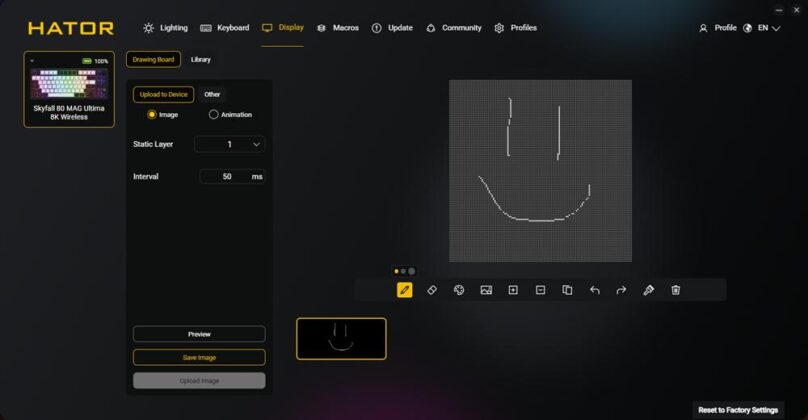Open the Lighting tab
This screenshot has height=420, width=808.
(x=165, y=28)
